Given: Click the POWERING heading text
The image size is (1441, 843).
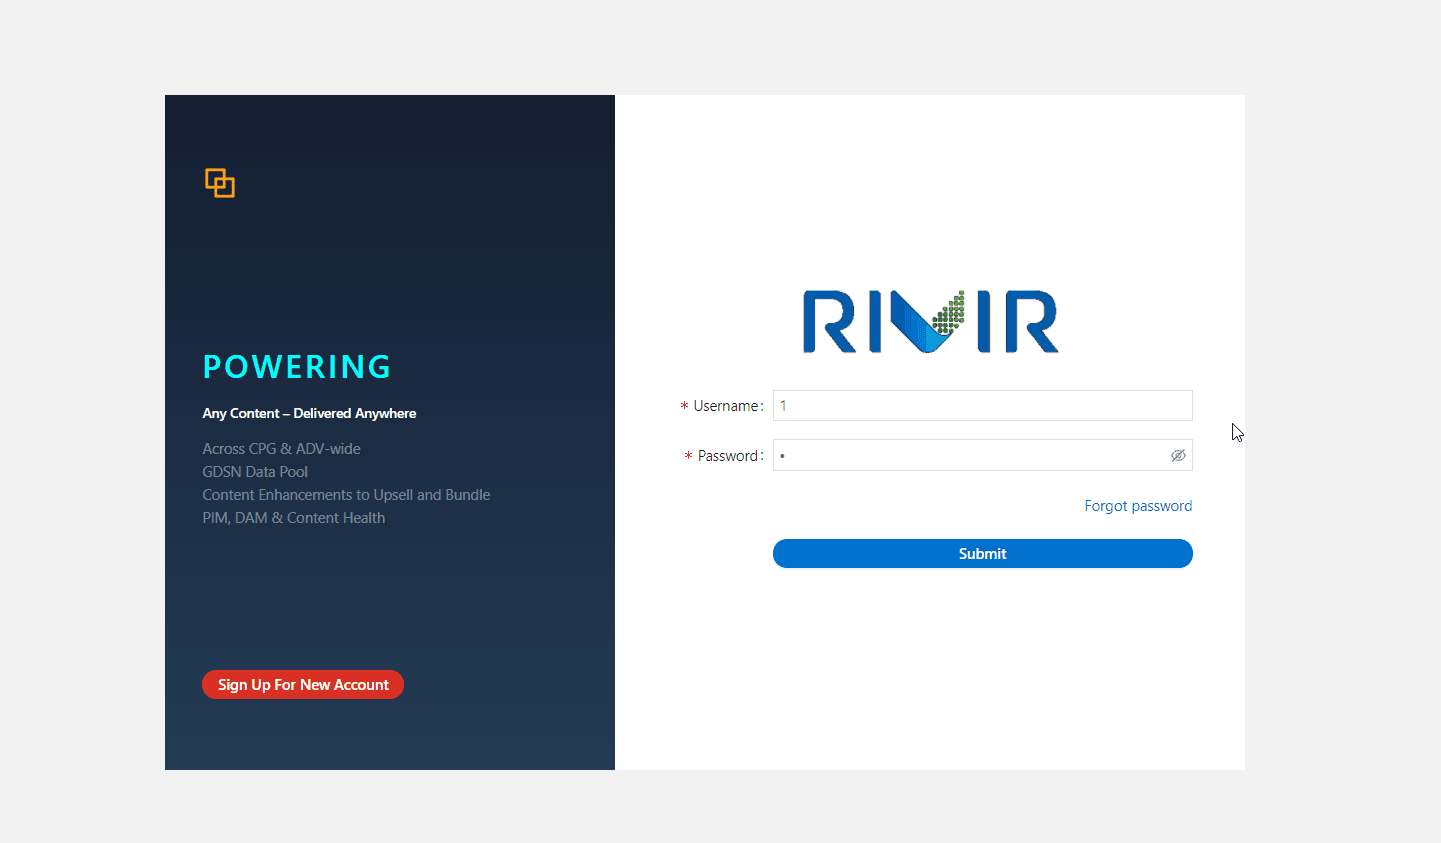Looking at the screenshot, I should [297, 367].
